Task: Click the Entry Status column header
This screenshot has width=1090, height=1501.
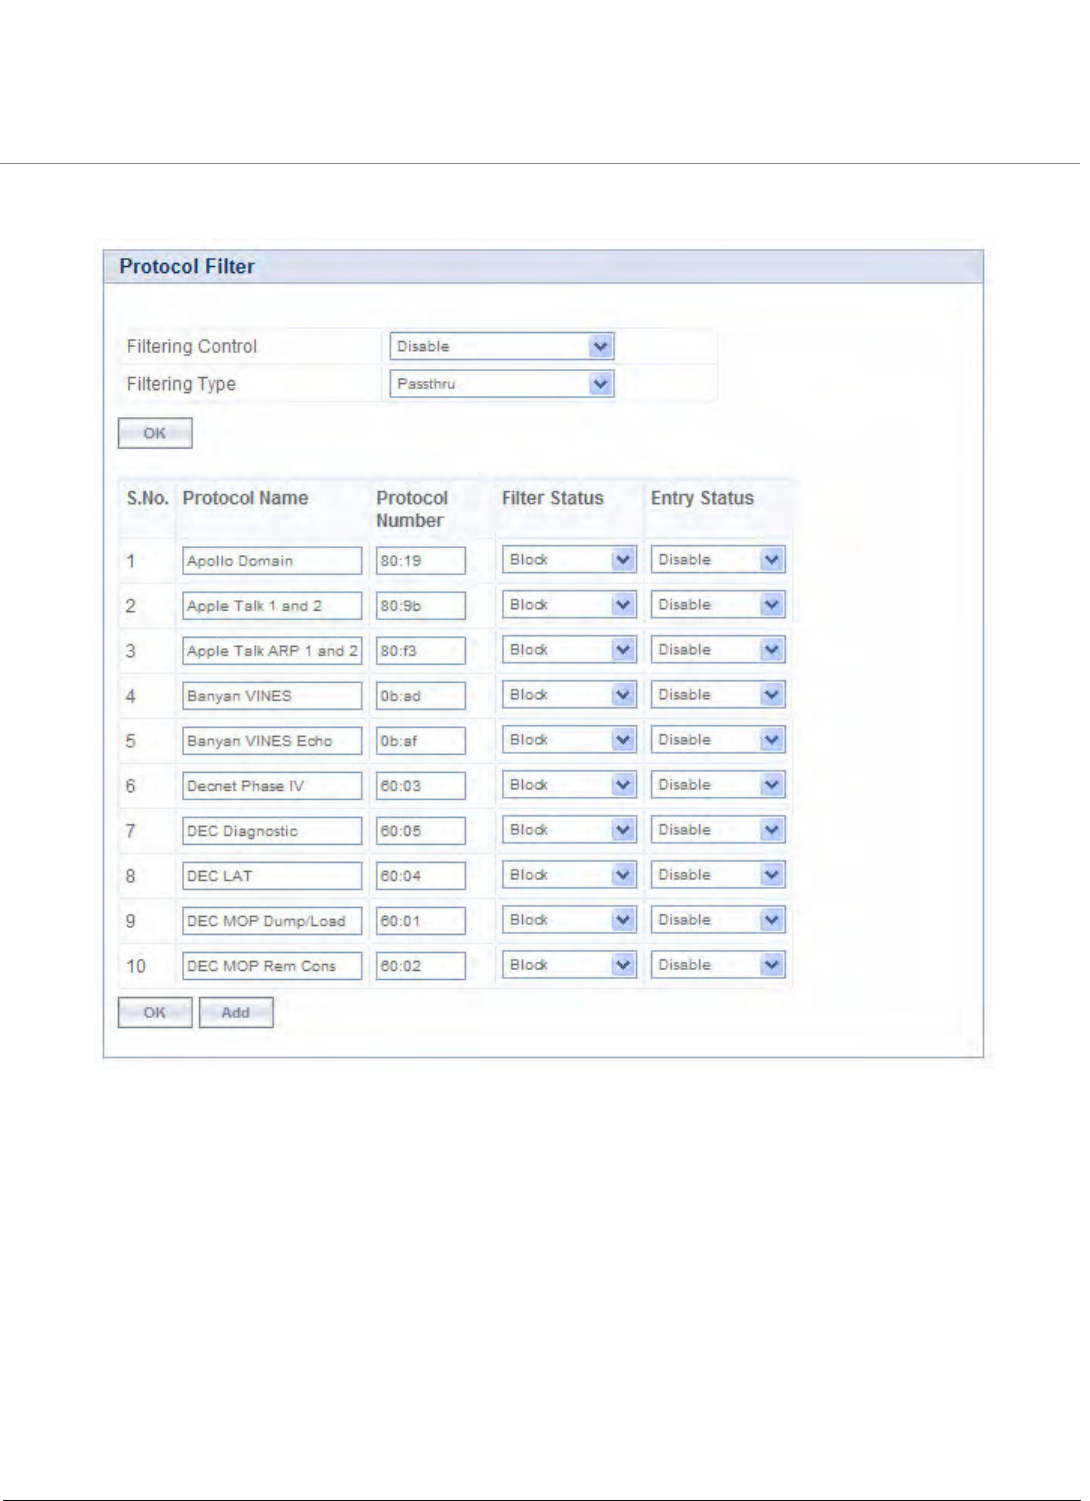Action: (x=702, y=498)
